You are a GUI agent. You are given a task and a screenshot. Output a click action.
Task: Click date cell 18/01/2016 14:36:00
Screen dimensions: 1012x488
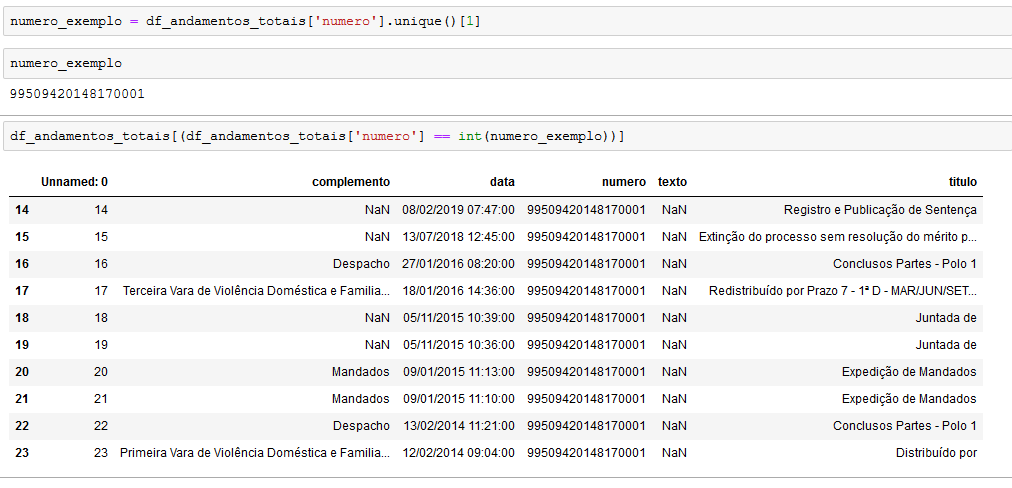[458, 290]
